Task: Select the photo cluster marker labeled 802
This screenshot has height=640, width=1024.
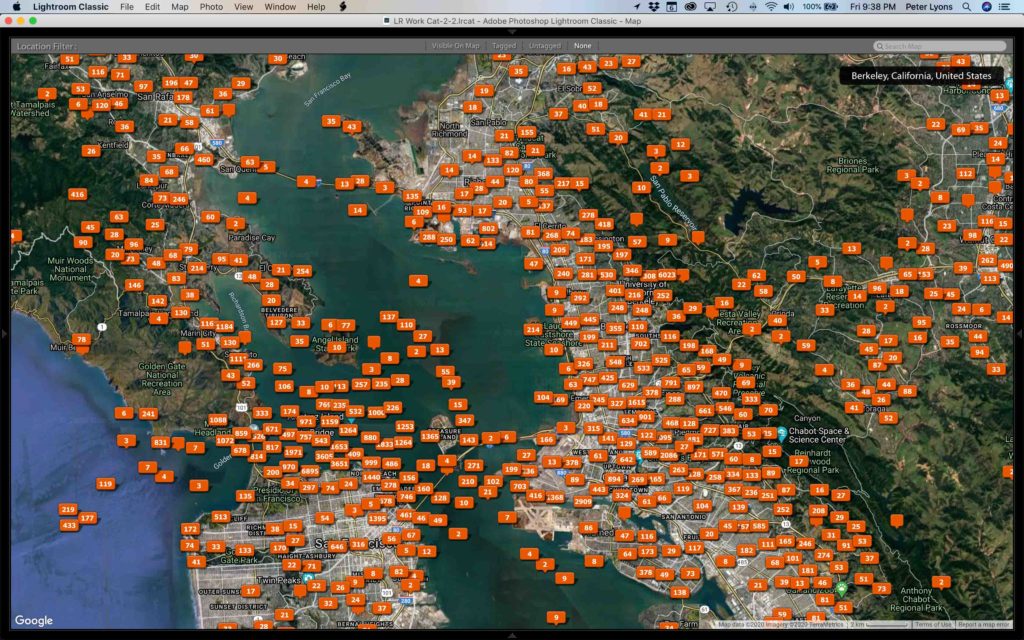Action: click(488, 229)
